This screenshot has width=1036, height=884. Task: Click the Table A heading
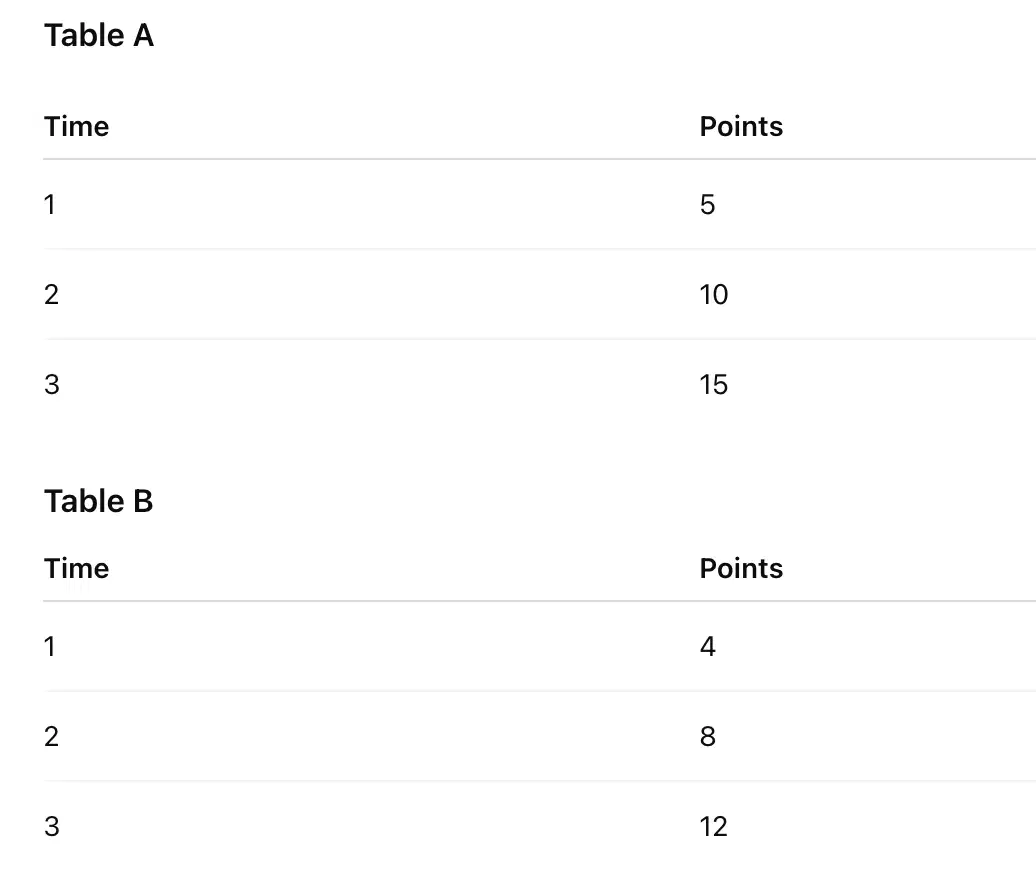tap(98, 36)
